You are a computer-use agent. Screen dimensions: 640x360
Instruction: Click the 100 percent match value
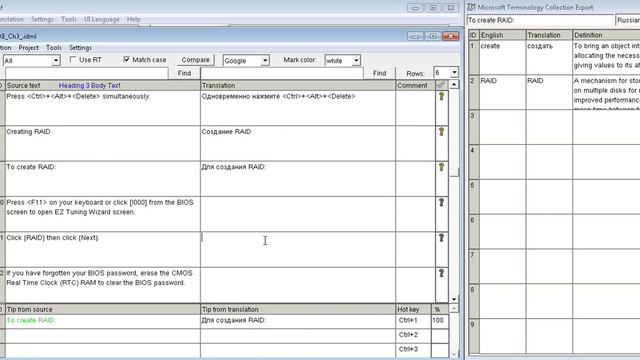(439, 321)
